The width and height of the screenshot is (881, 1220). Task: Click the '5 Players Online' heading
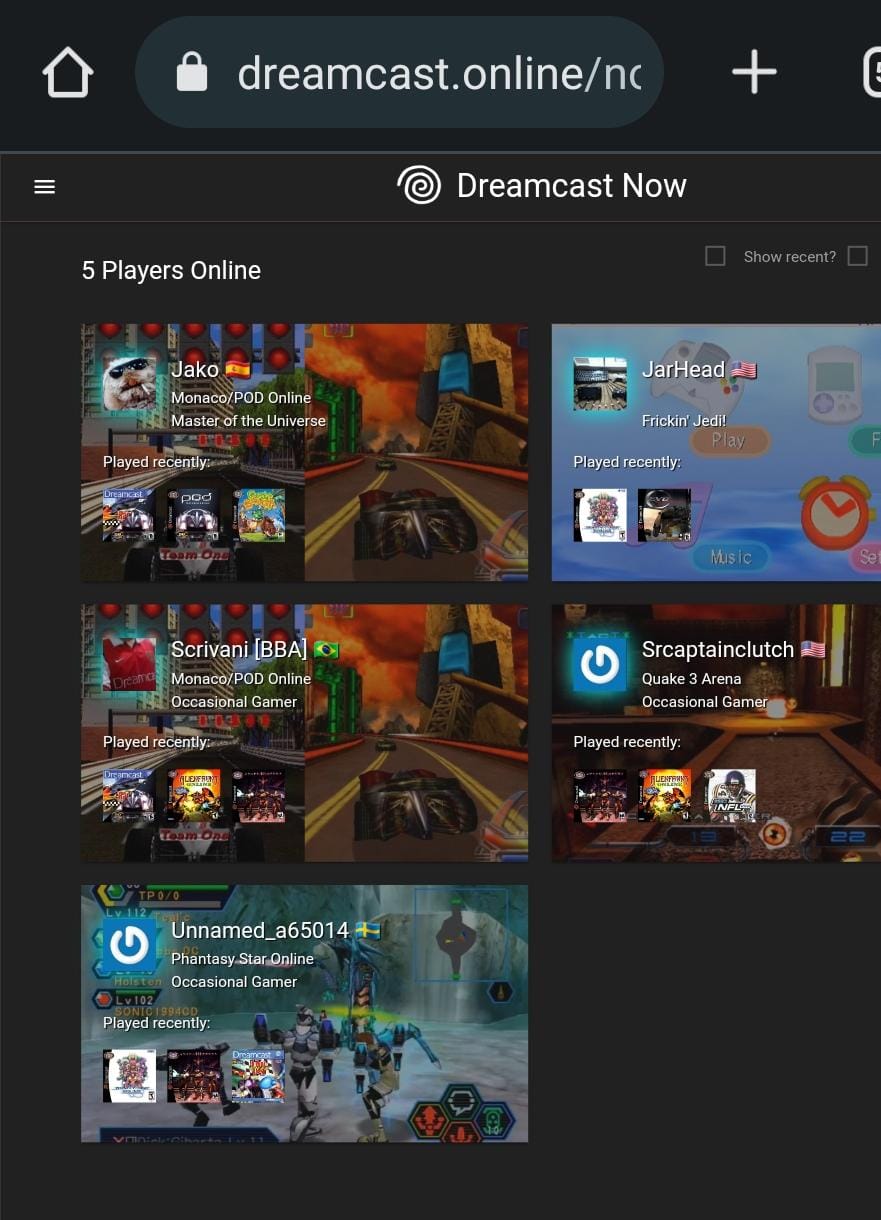(x=171, y=270)
